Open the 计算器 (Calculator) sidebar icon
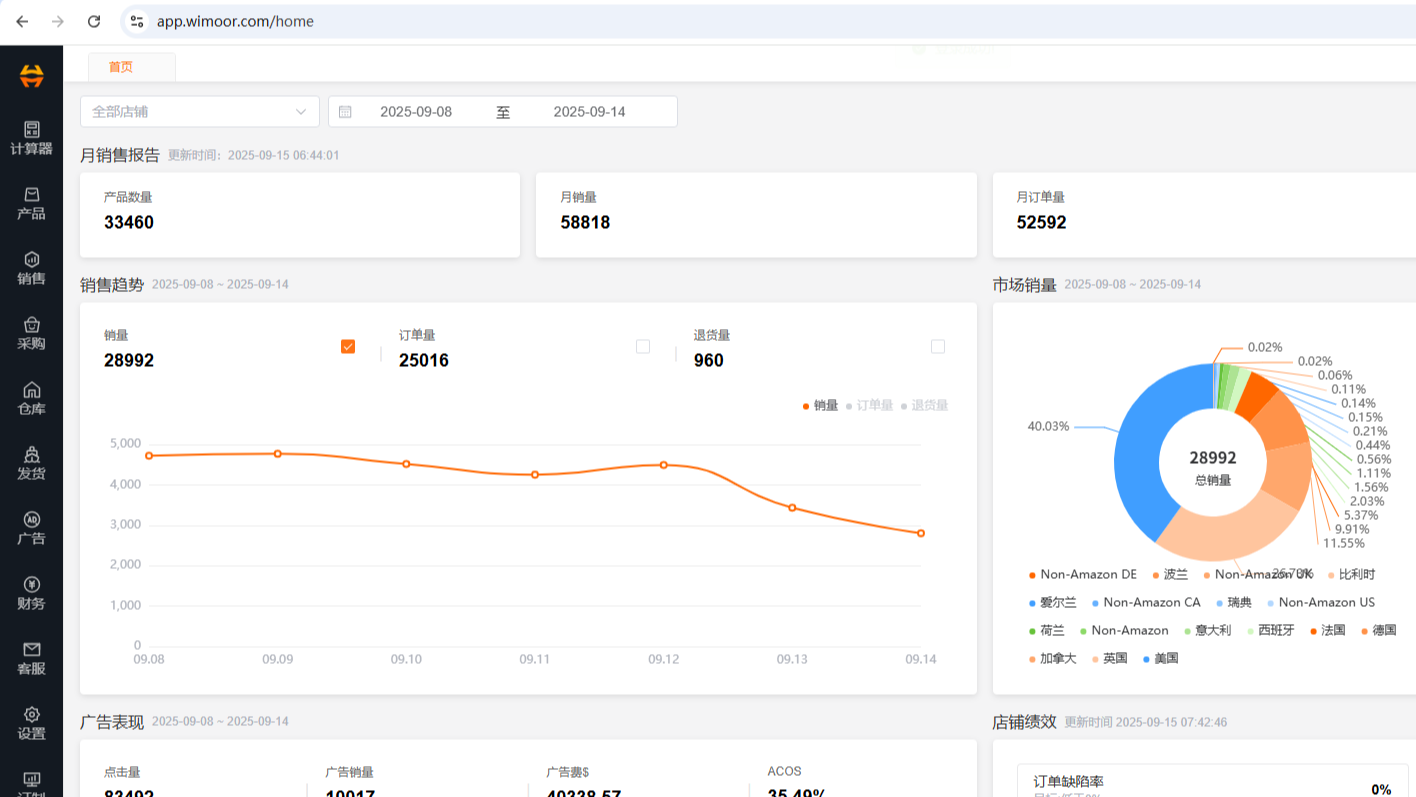 [31, 138]
